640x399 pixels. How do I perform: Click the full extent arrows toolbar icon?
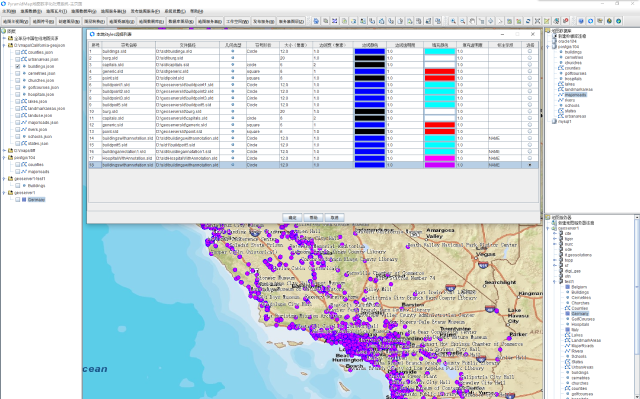click(x=538, y=21)
